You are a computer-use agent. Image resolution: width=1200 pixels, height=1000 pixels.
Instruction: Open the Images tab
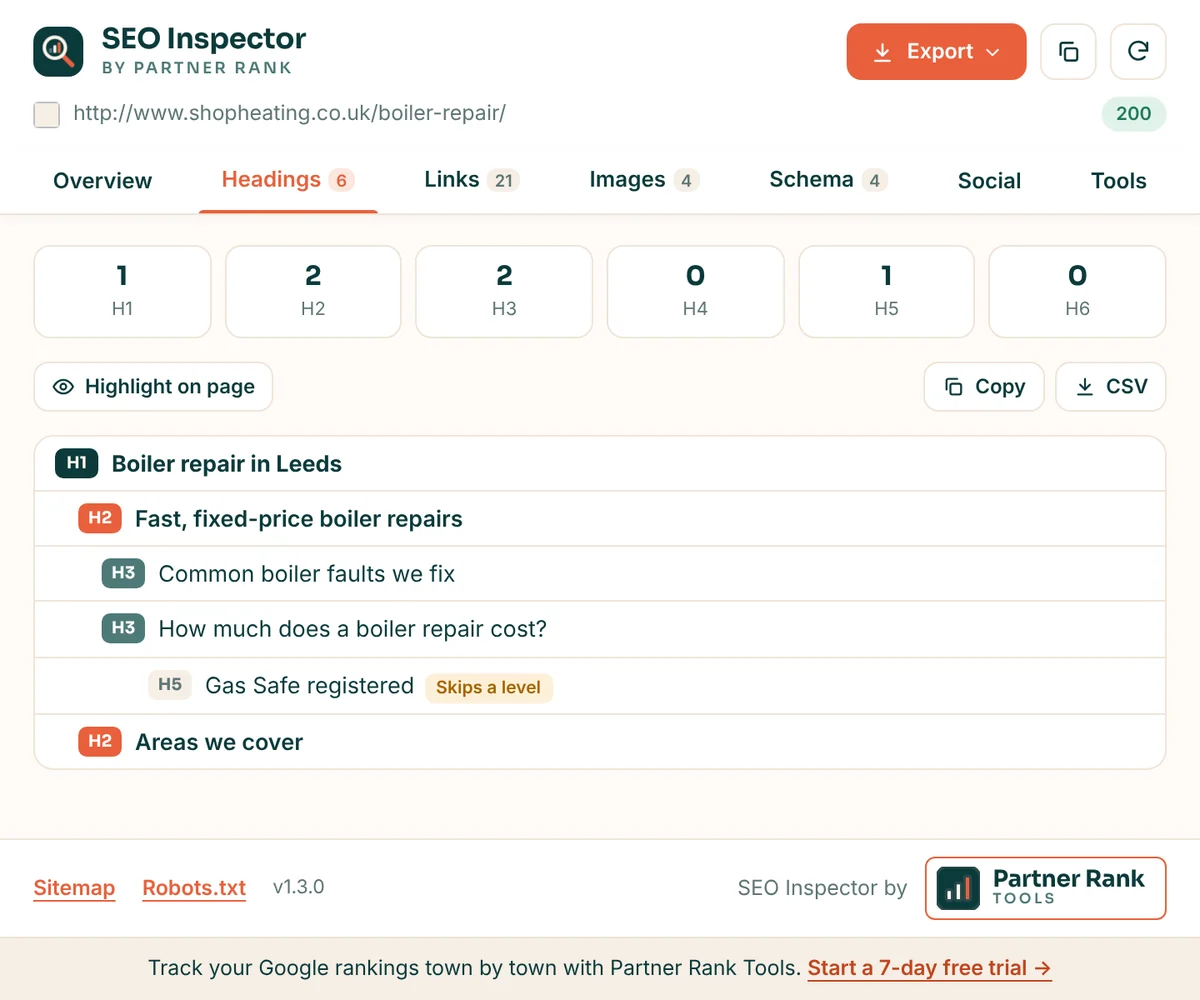644,180
